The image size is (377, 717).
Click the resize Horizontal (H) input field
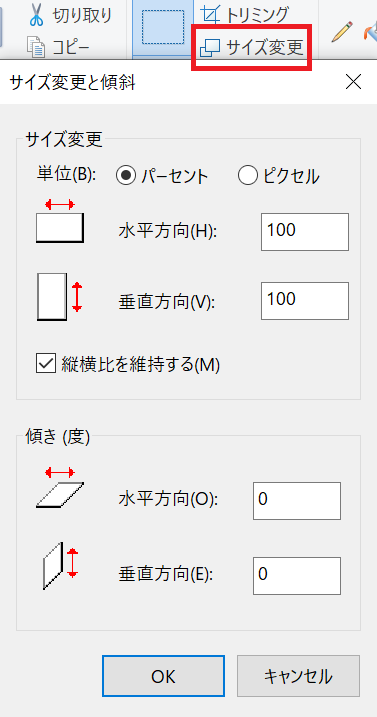point(305,232)
